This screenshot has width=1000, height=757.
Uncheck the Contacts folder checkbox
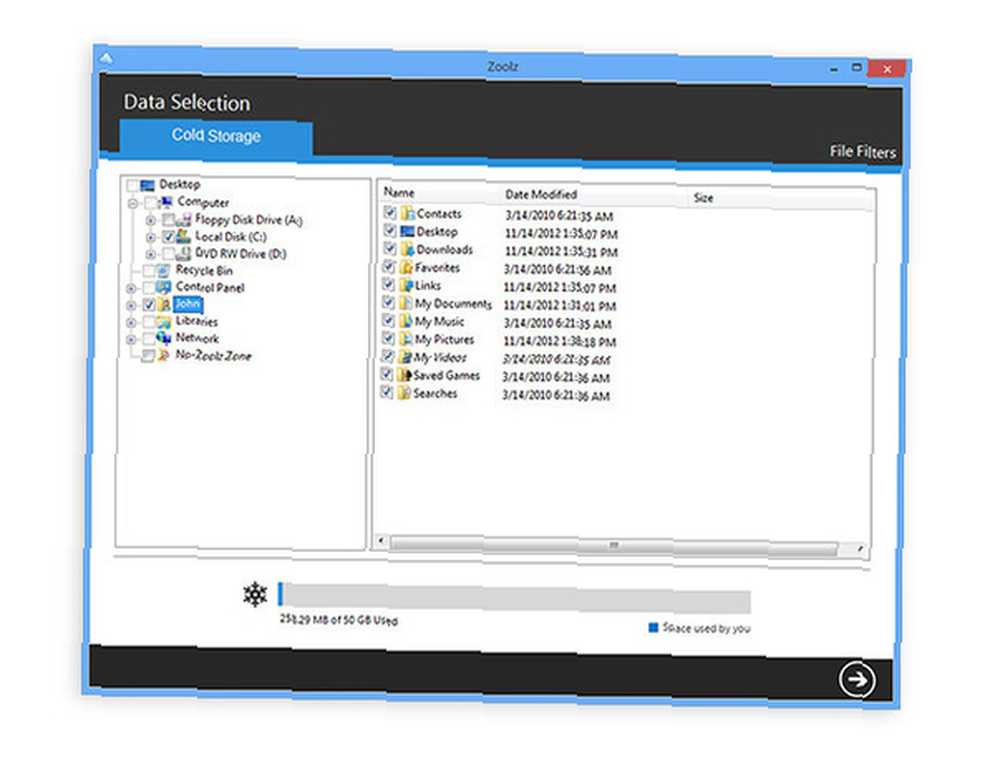pyautogui.click(x=390, y=212)
